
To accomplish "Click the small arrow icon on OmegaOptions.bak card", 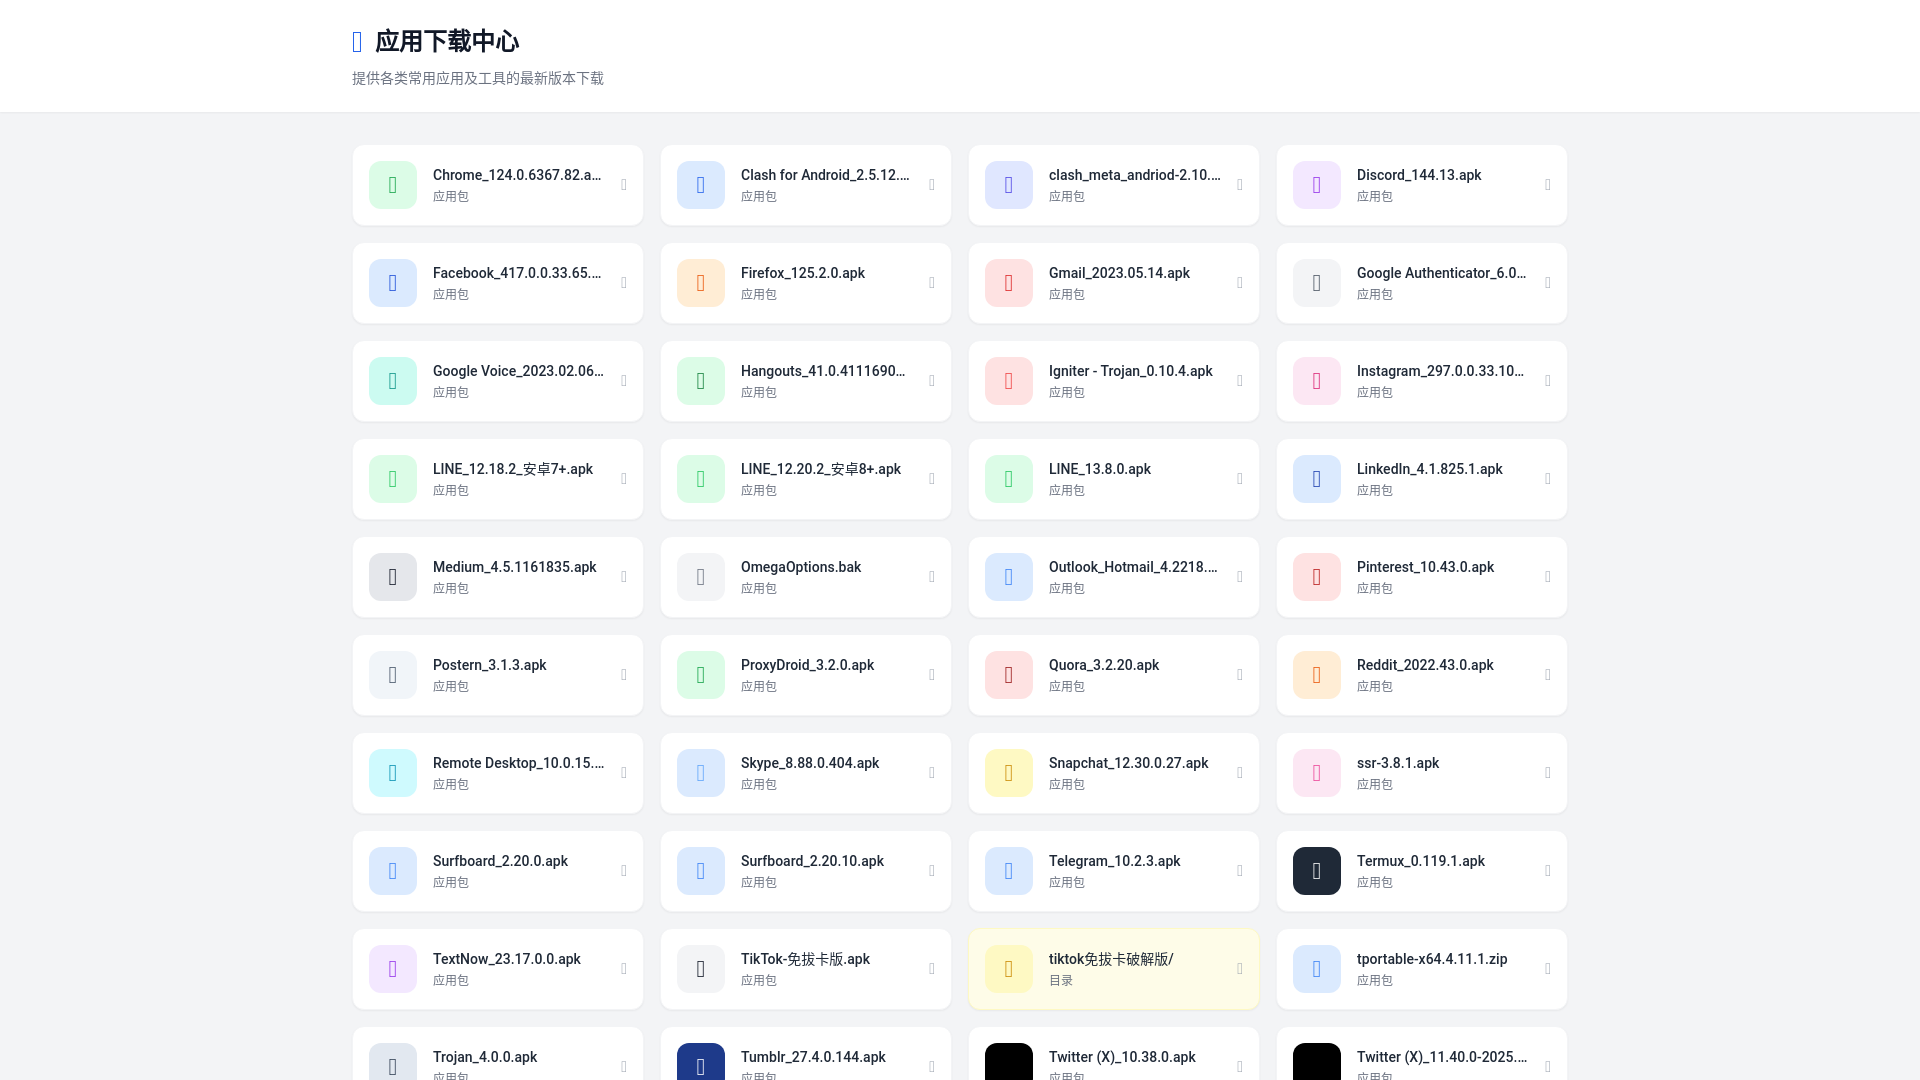I will click(x=932, y=577).
